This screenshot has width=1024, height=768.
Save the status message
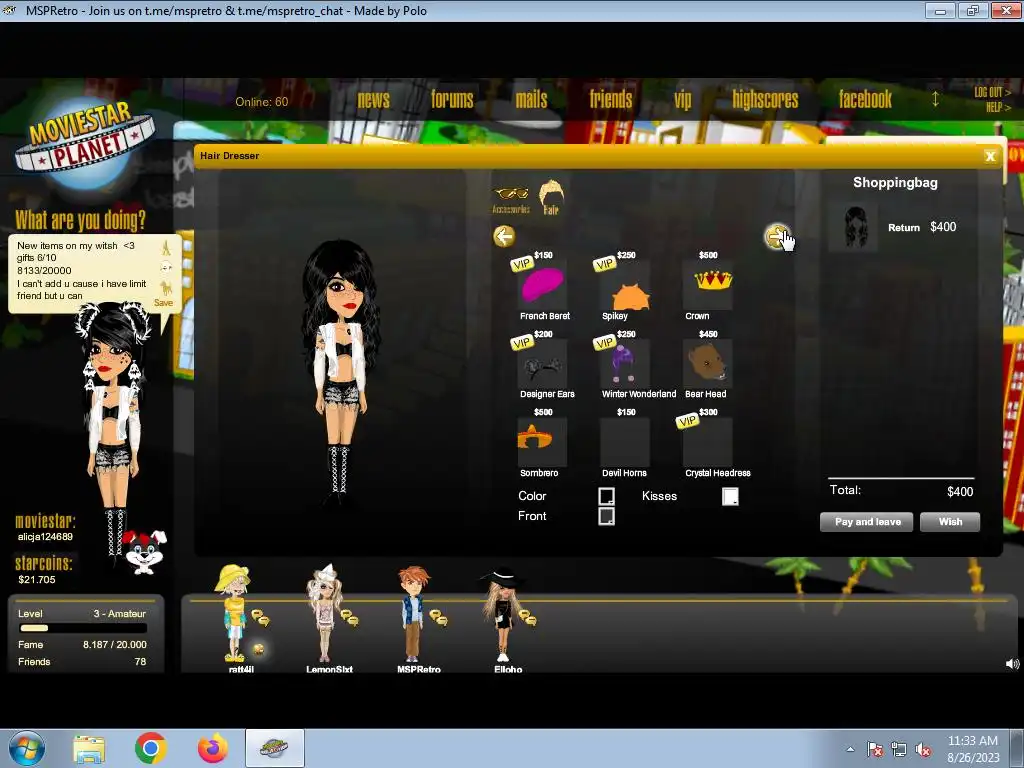163,303
